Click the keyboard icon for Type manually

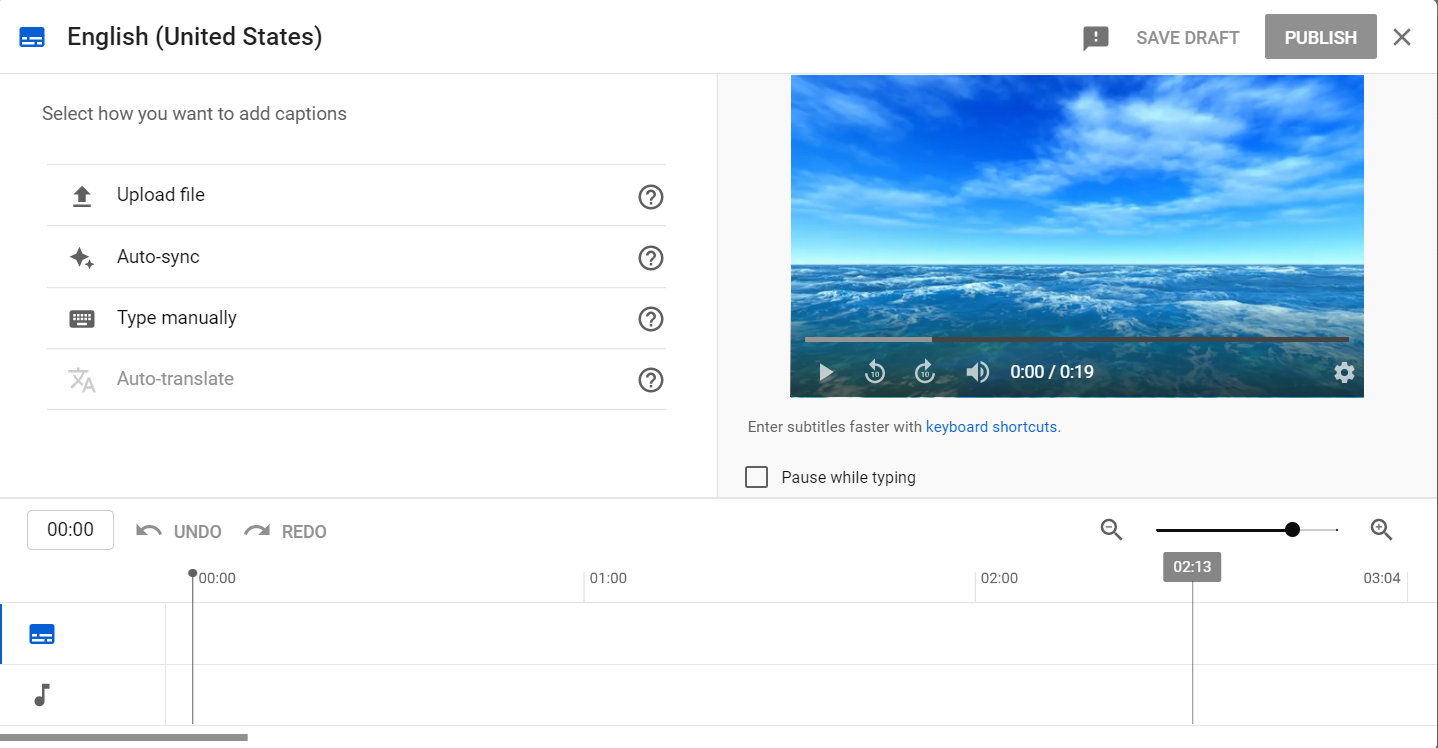[x=82, y=319]
